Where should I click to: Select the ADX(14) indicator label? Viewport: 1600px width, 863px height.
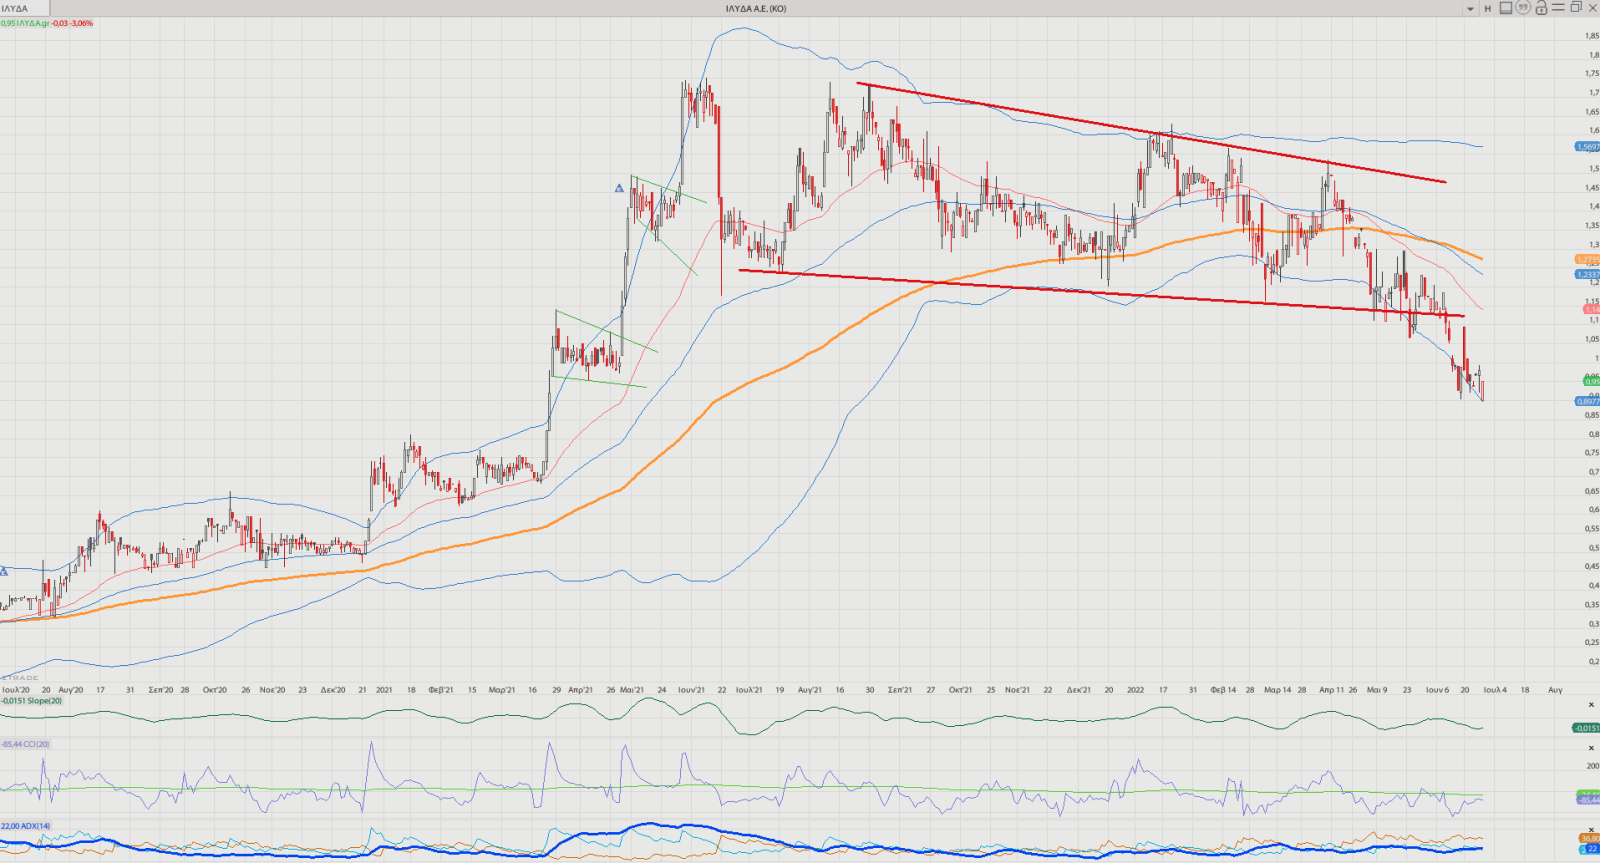tap(26, 826)
